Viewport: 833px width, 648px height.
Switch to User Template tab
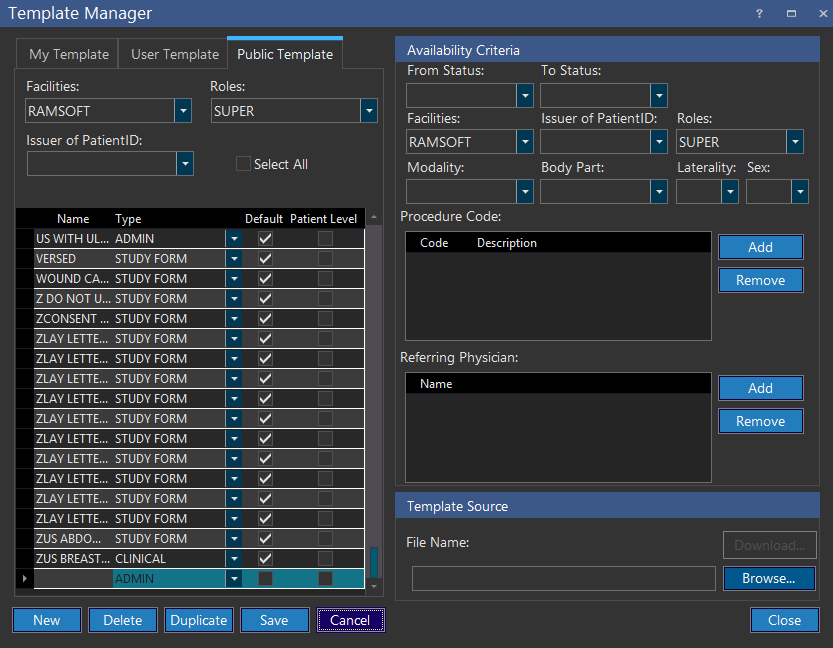pyautogui.click(x=174, y=54)
